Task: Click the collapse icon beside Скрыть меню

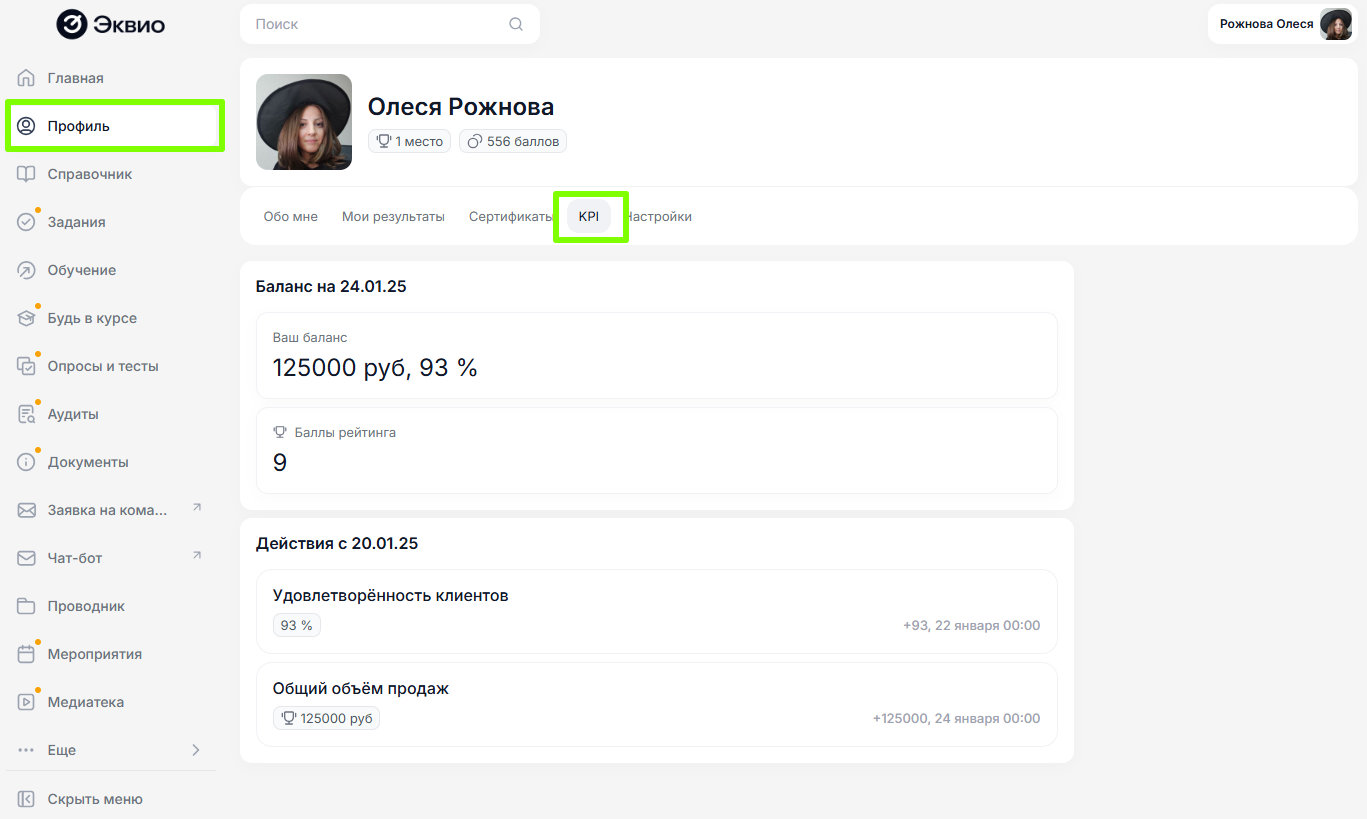Action: point(27,799)
